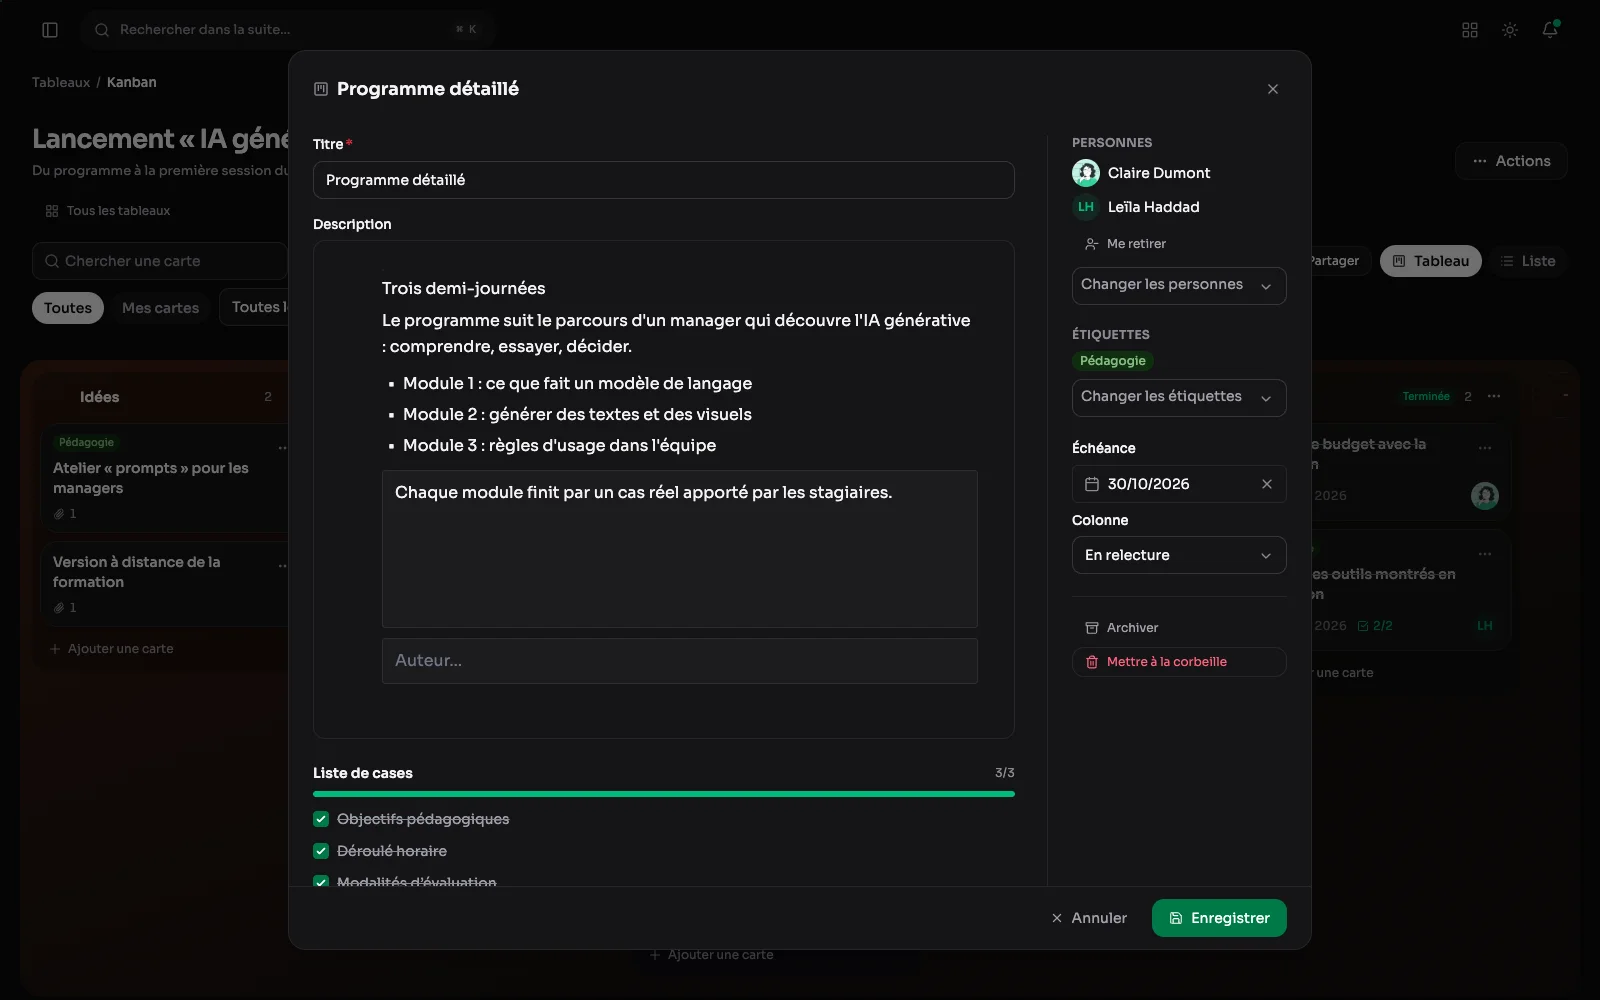Go to Tableaux breadcrumb
Image resolution: width=1600 pixels, height=1000 pixels.
[x=61, y=82]
